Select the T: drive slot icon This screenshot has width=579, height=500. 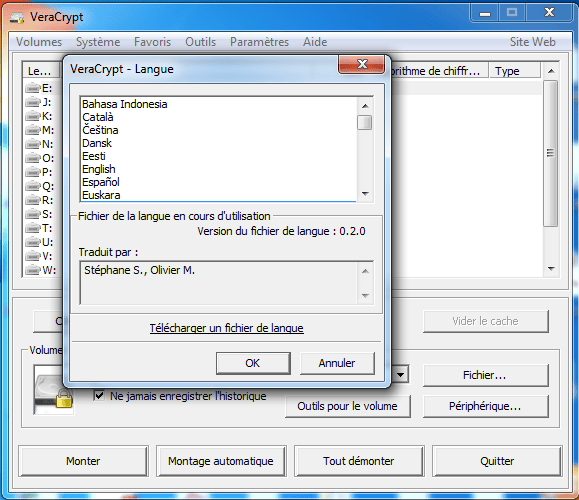[x=32, y=228]
